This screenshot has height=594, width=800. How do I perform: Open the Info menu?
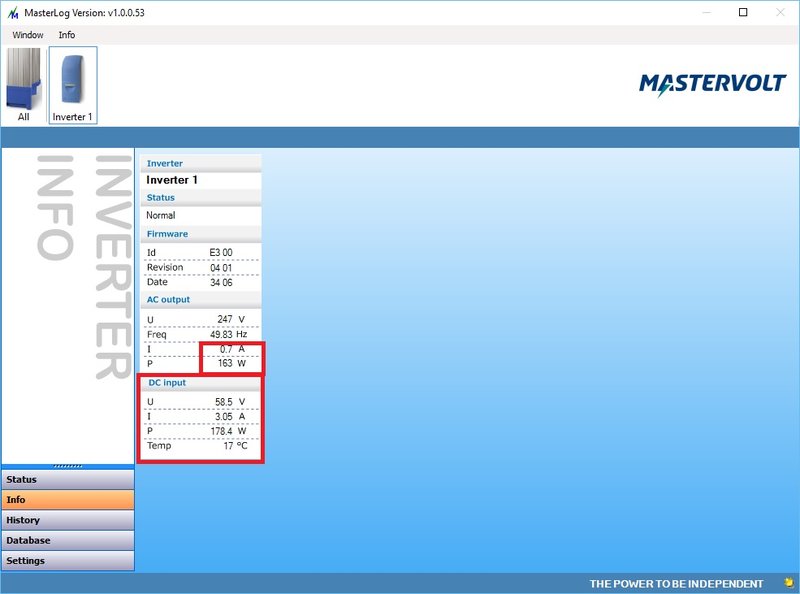tap(67, 35)
